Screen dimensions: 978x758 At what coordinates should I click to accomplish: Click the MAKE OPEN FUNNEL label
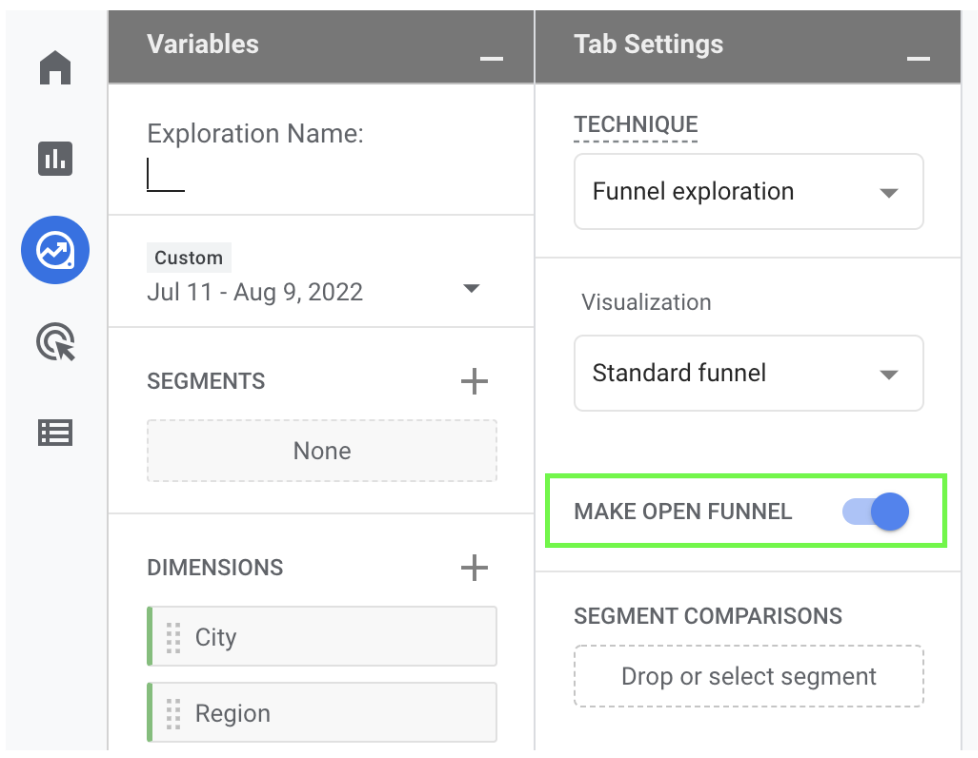pos(683,512)
